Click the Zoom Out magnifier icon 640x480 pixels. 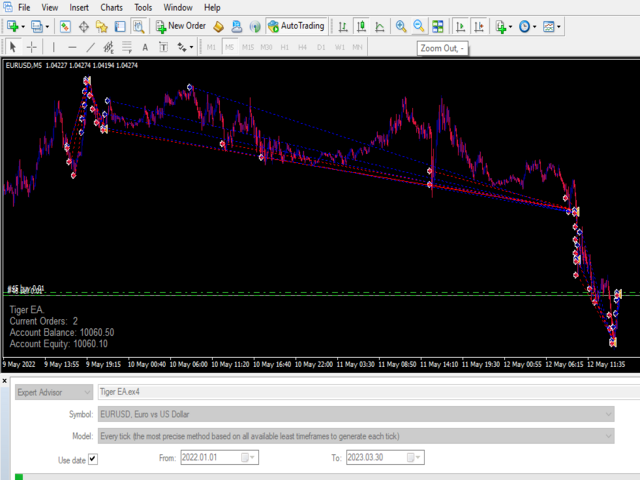pyautogui.click(x=419, y=26)
